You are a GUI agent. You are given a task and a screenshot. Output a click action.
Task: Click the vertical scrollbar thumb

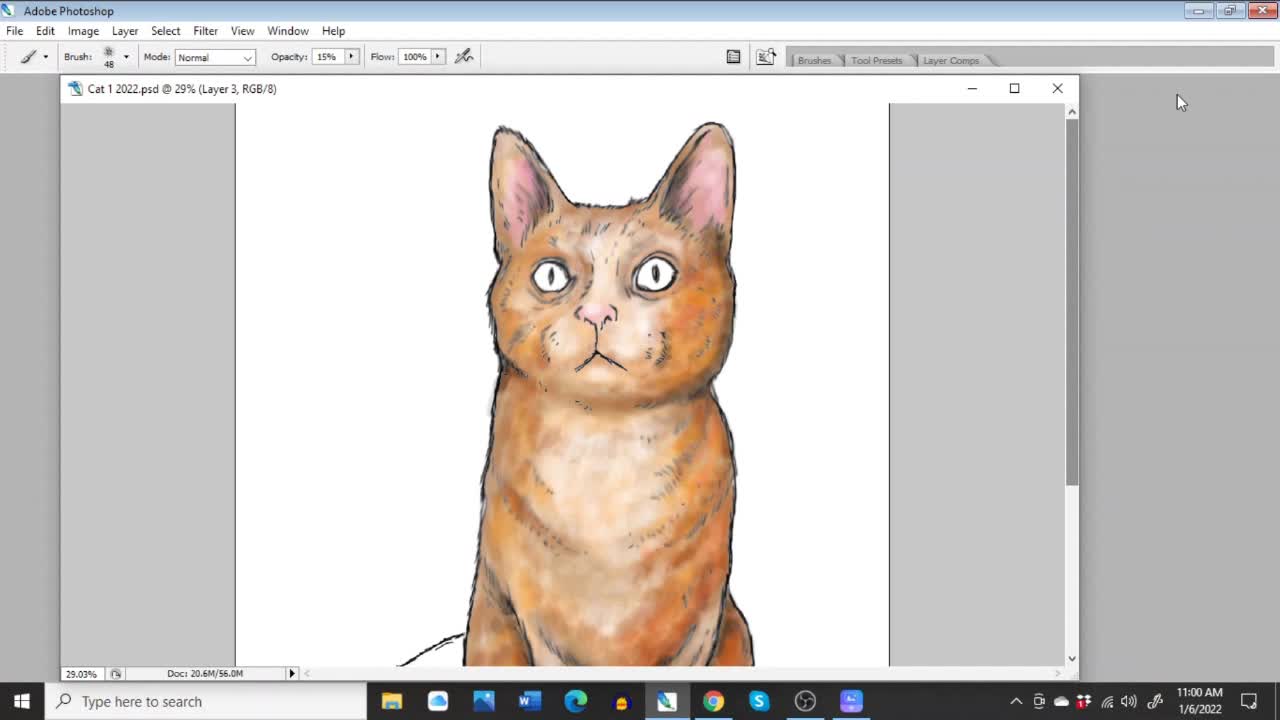[x=1072, y=302]
